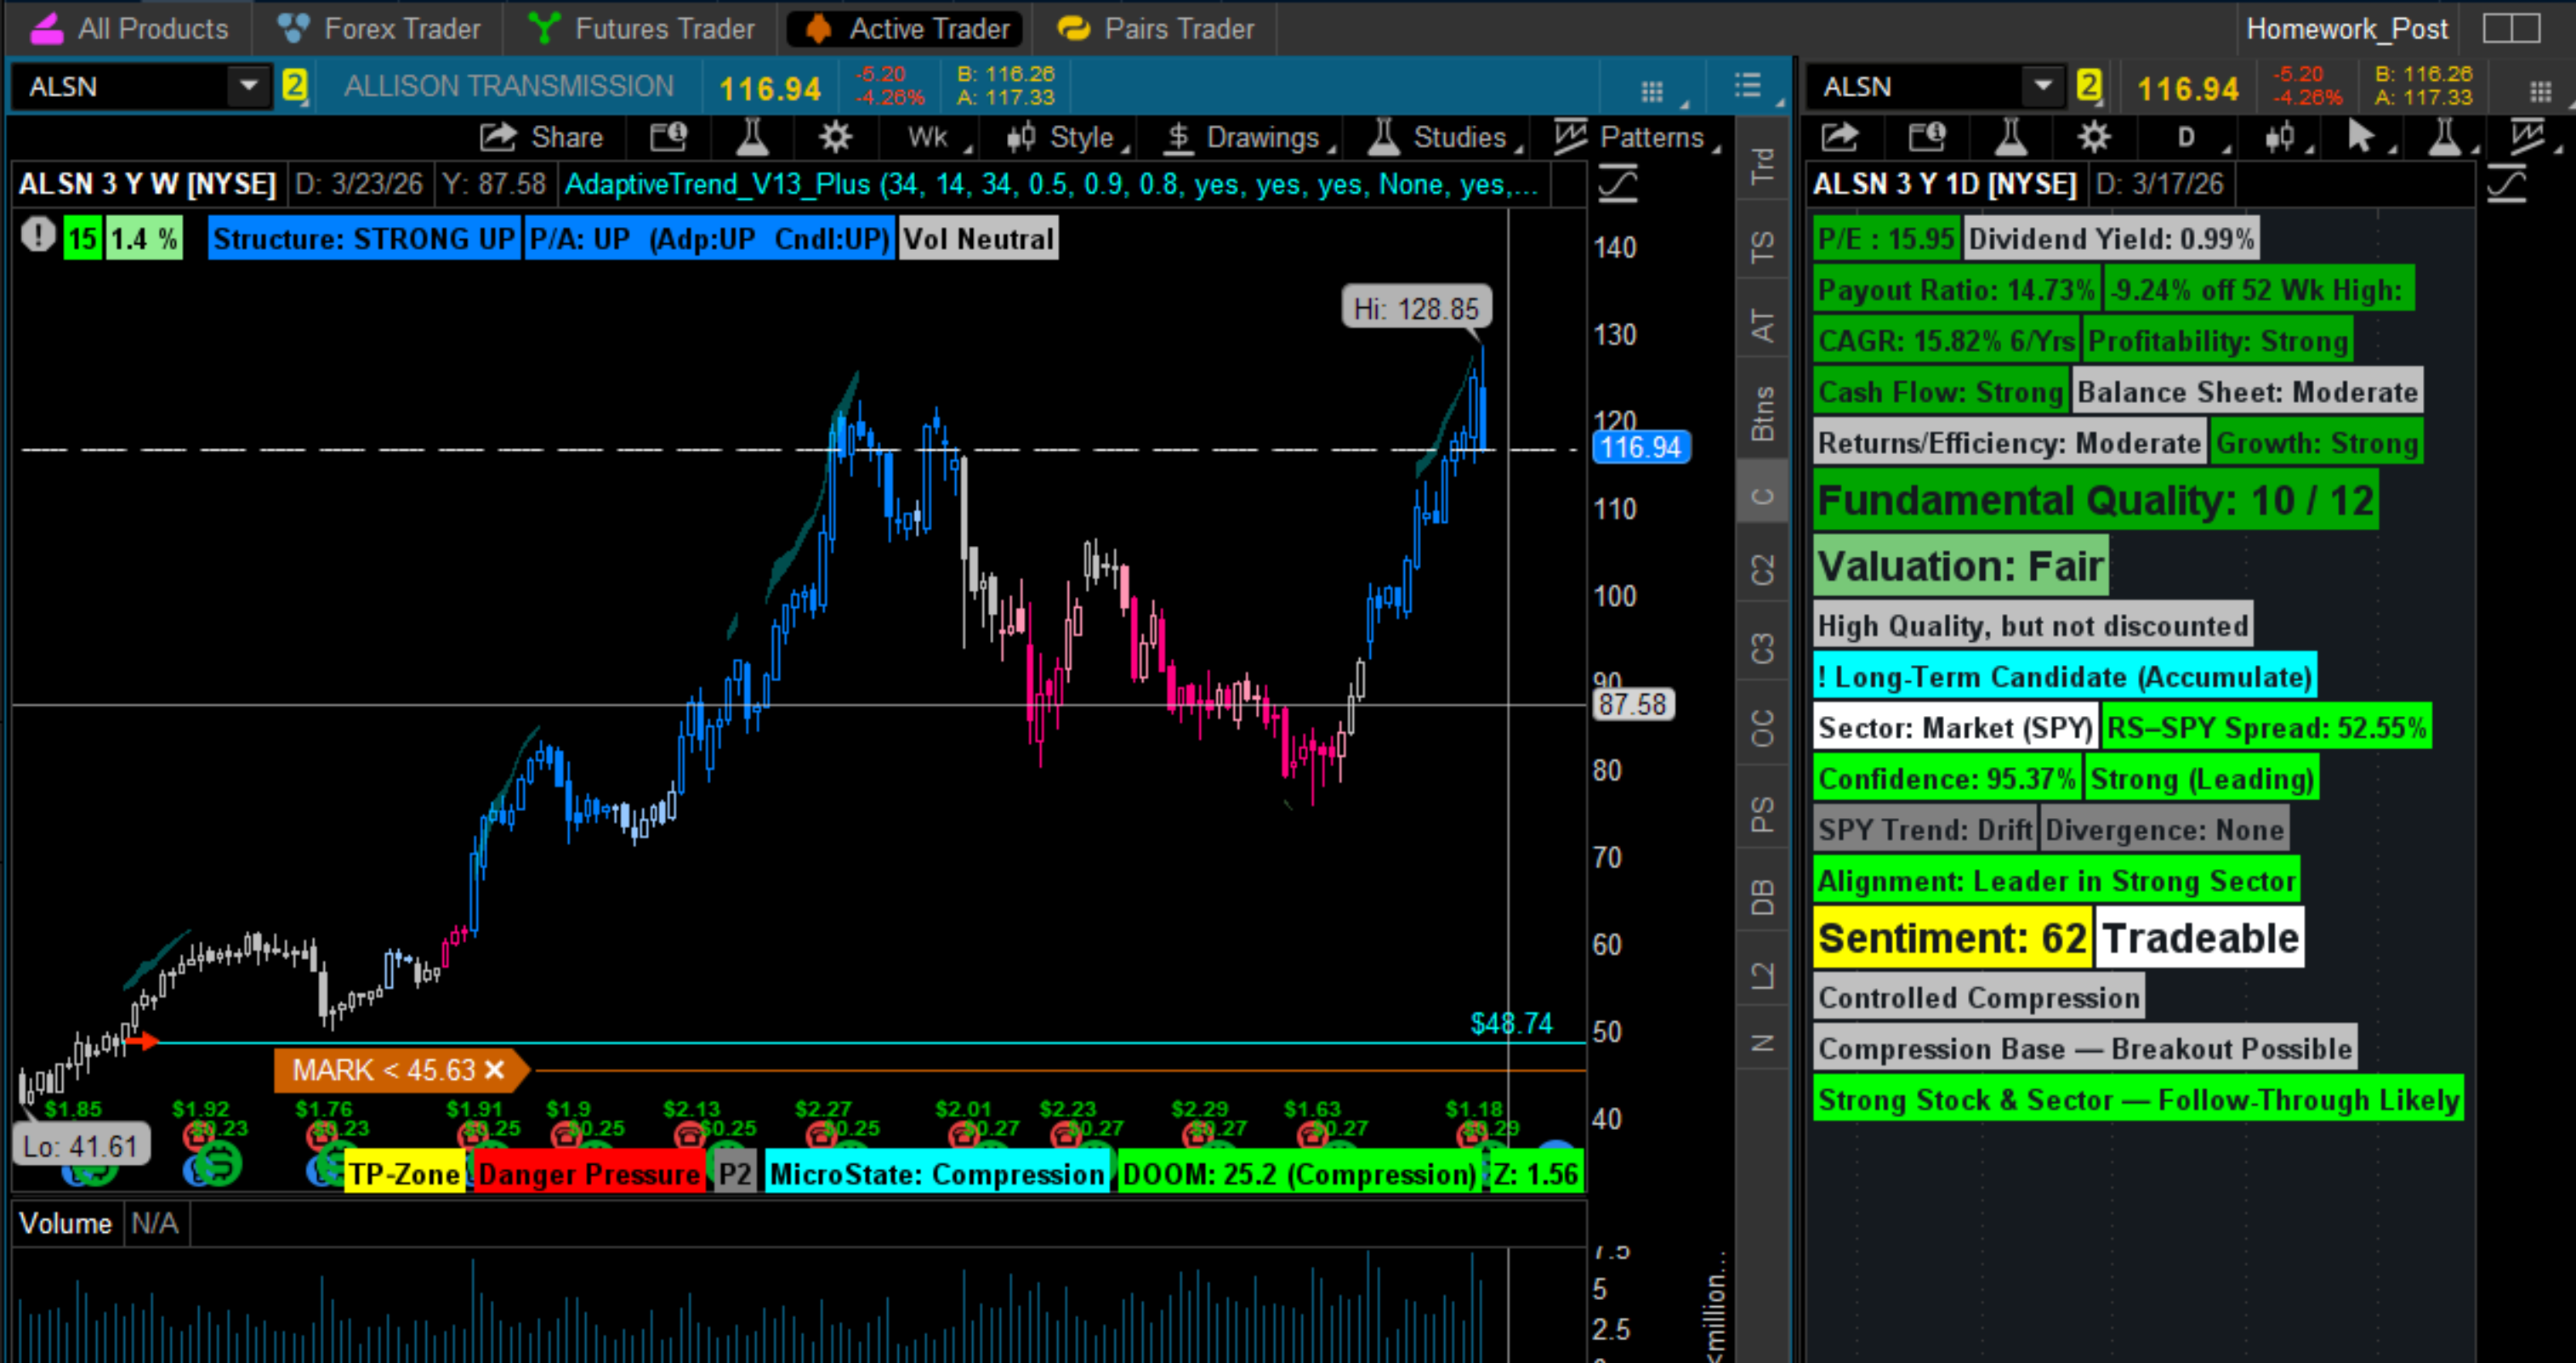Click the pointer cursor tool in right chart
The width and height of the screenshot is (2576, 1363).
[2360, 137]
